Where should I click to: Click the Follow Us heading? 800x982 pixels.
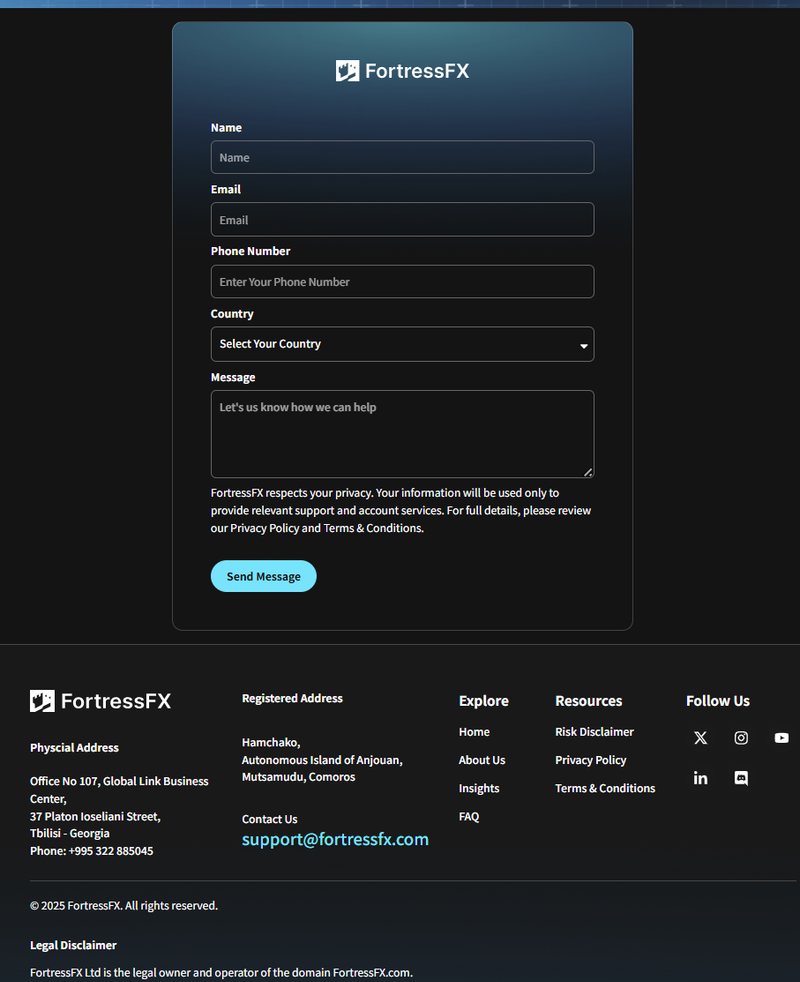pyautogui.click(x=718, y=701)
